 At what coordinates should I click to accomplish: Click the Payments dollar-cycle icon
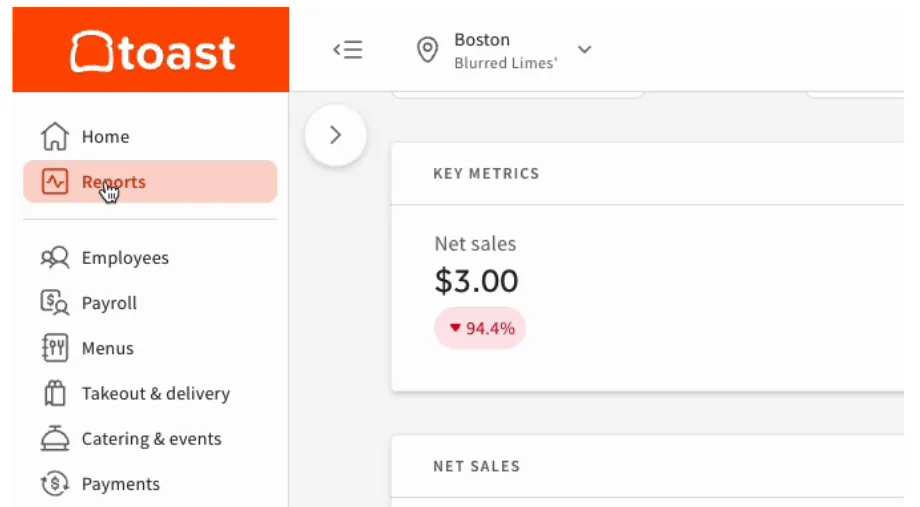(55, 484)
